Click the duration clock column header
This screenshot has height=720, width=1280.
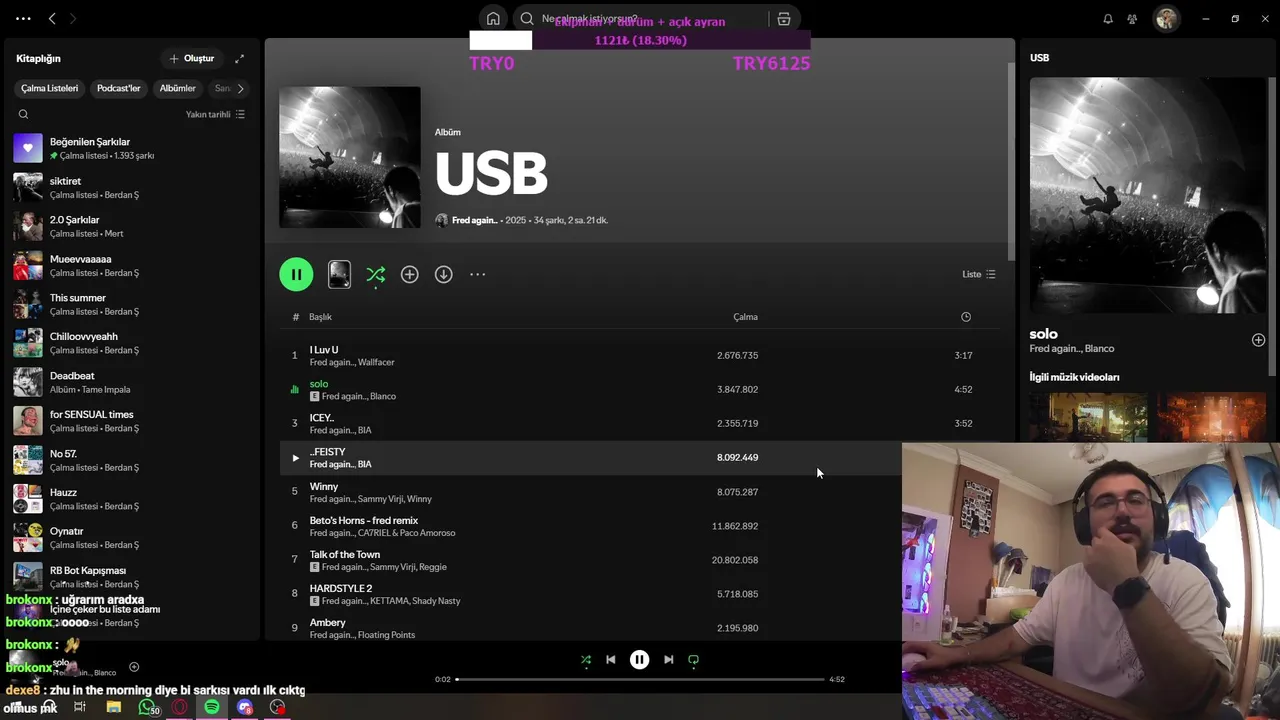click(966, 317)
